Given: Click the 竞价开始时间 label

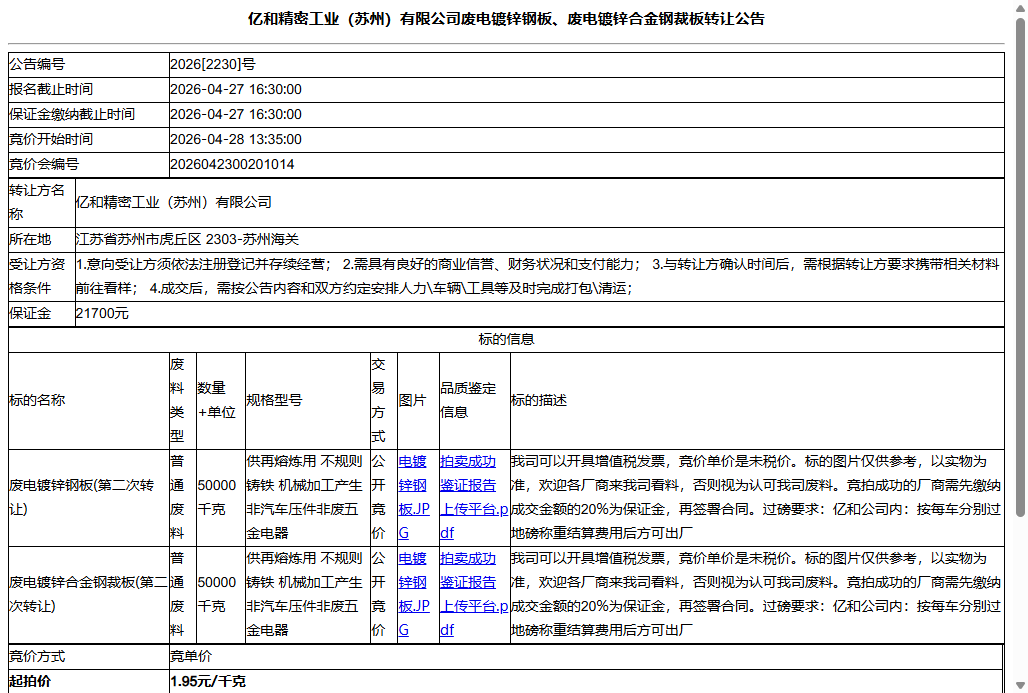Looking at the screenshot, I should click(x=51, y=139).
